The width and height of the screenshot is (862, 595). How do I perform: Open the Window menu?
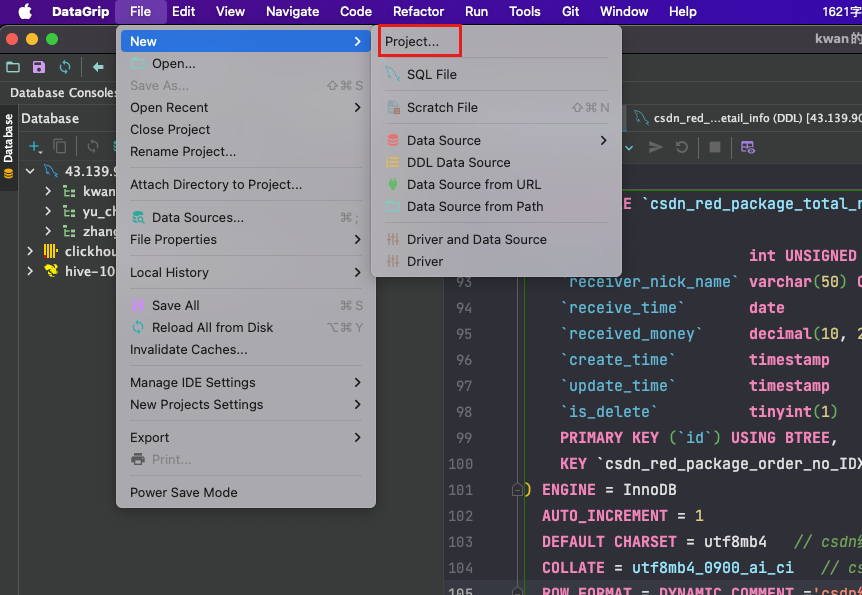click(623, 11)
